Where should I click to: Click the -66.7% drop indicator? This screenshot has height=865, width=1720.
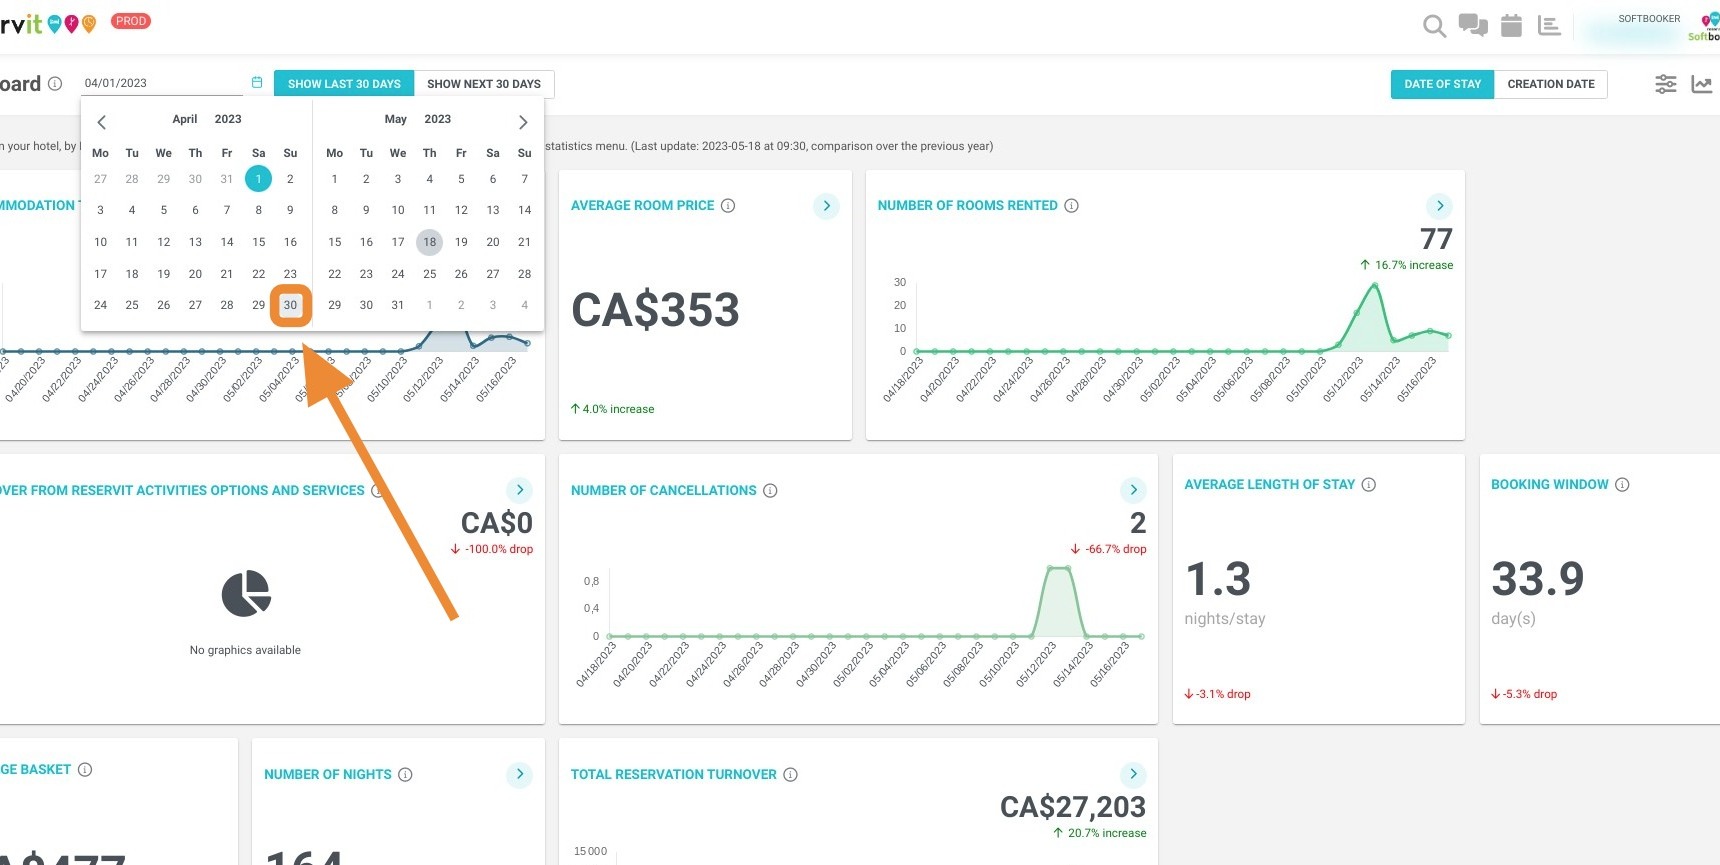coord(1108,549)
